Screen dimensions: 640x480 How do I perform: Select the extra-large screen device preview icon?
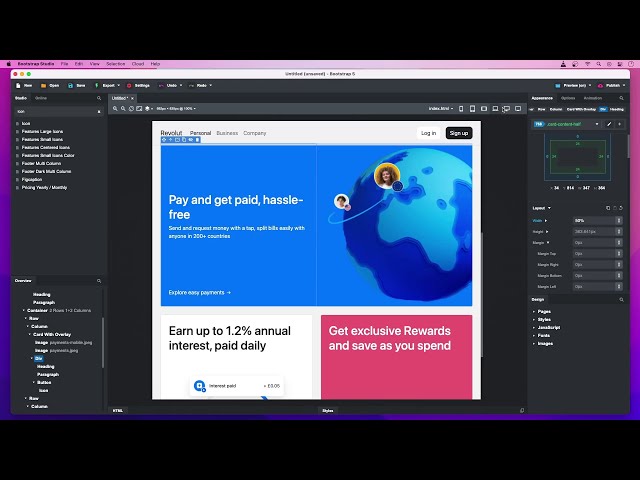(x=518, y=109)
